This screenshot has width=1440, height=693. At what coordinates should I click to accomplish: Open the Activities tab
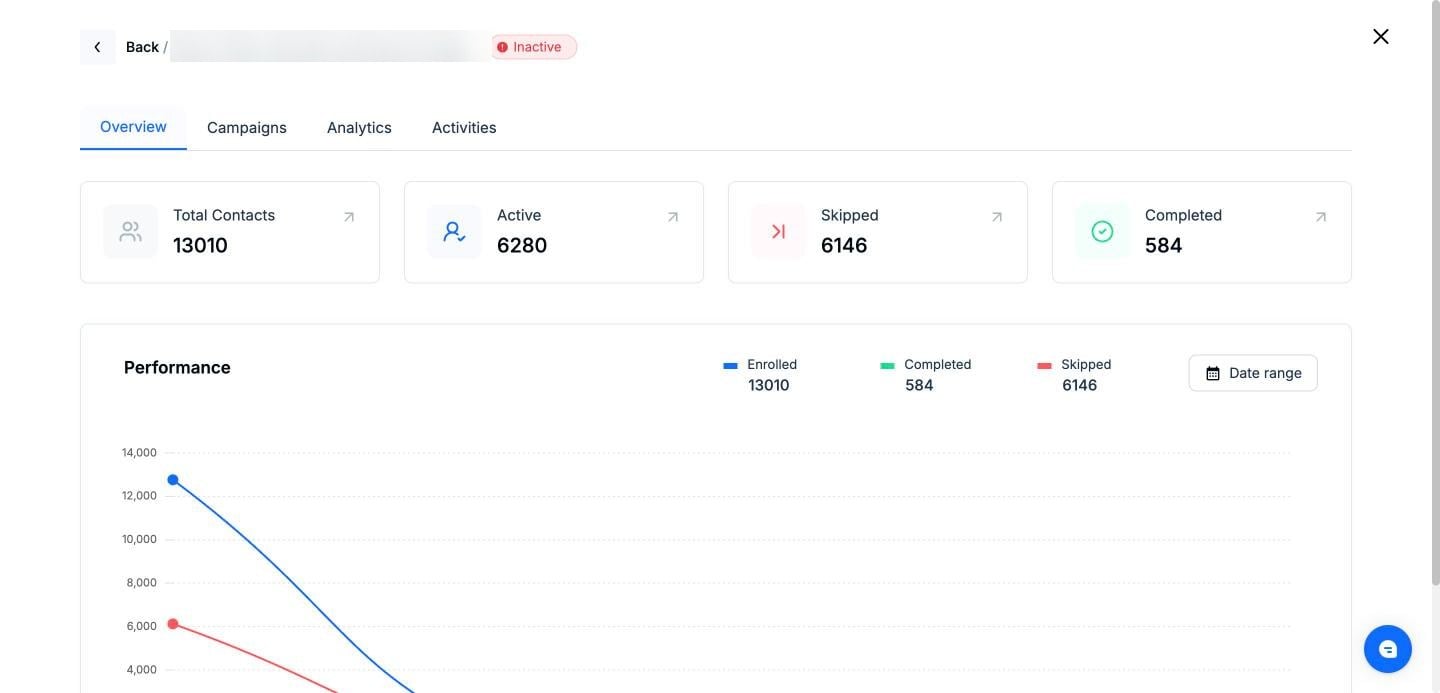[x=464, y=128]
